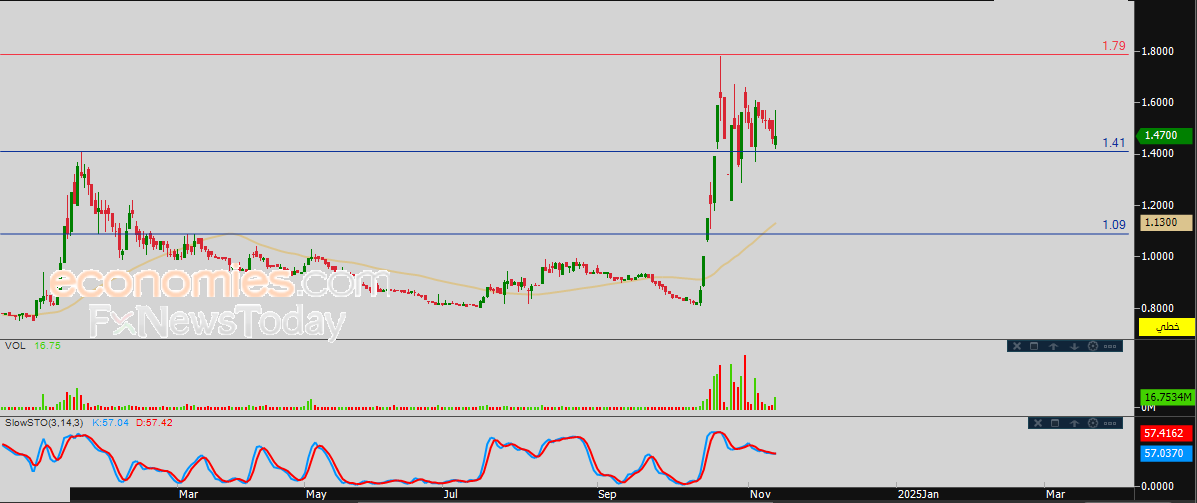The image size is (1197, 503).
Task: Open VOL indicator settings gear
Action: [1093, 347]
